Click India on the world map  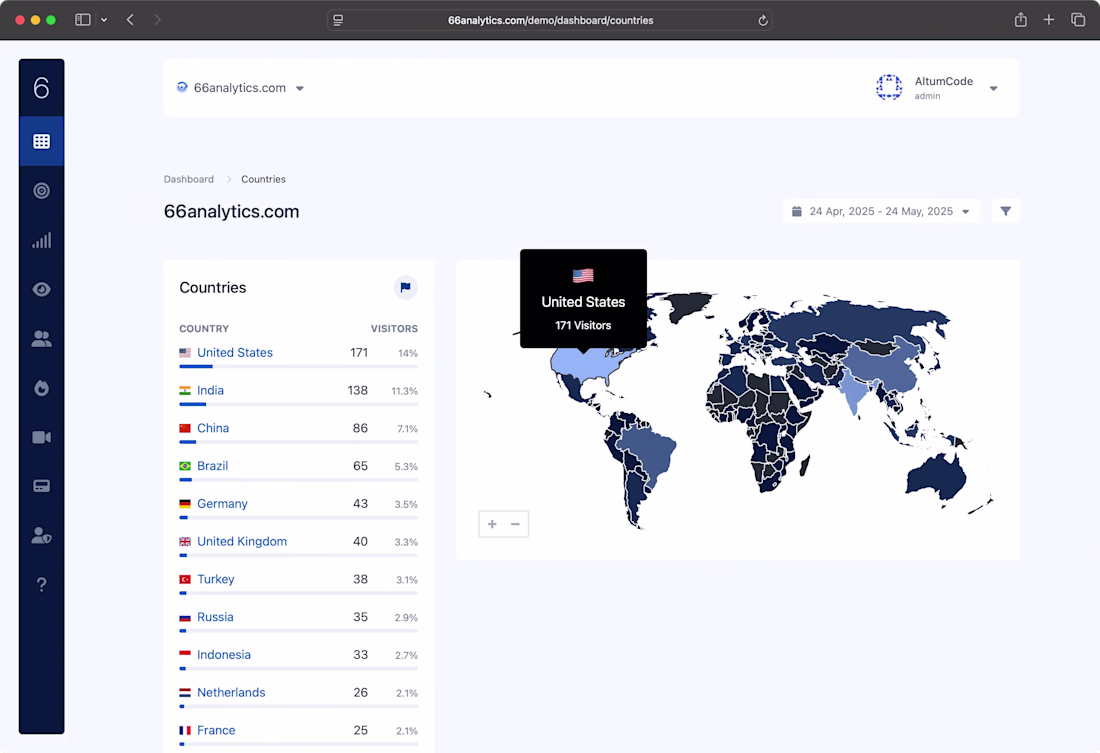click(852, 392)
